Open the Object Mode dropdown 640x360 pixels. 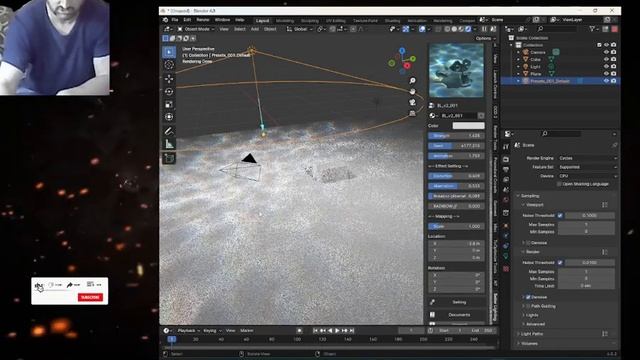pyautogui.click(x=196, y=29)
